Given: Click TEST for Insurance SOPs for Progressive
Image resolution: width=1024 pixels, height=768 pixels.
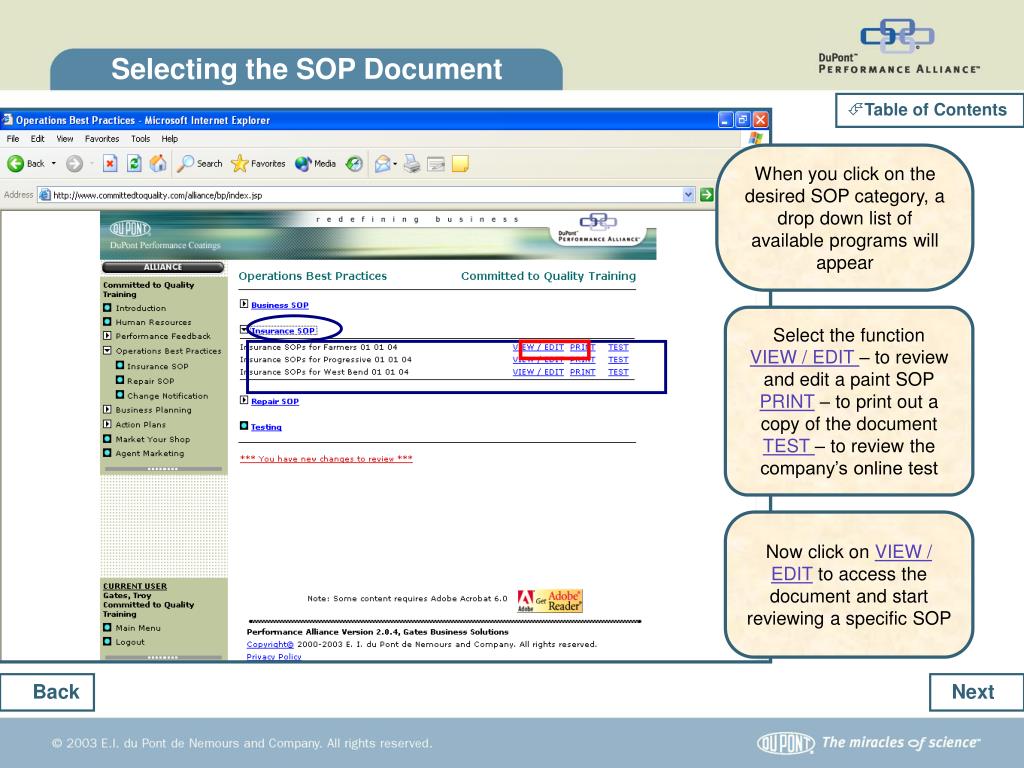Looking at the screenshot, I should click(x=618, y=360).
